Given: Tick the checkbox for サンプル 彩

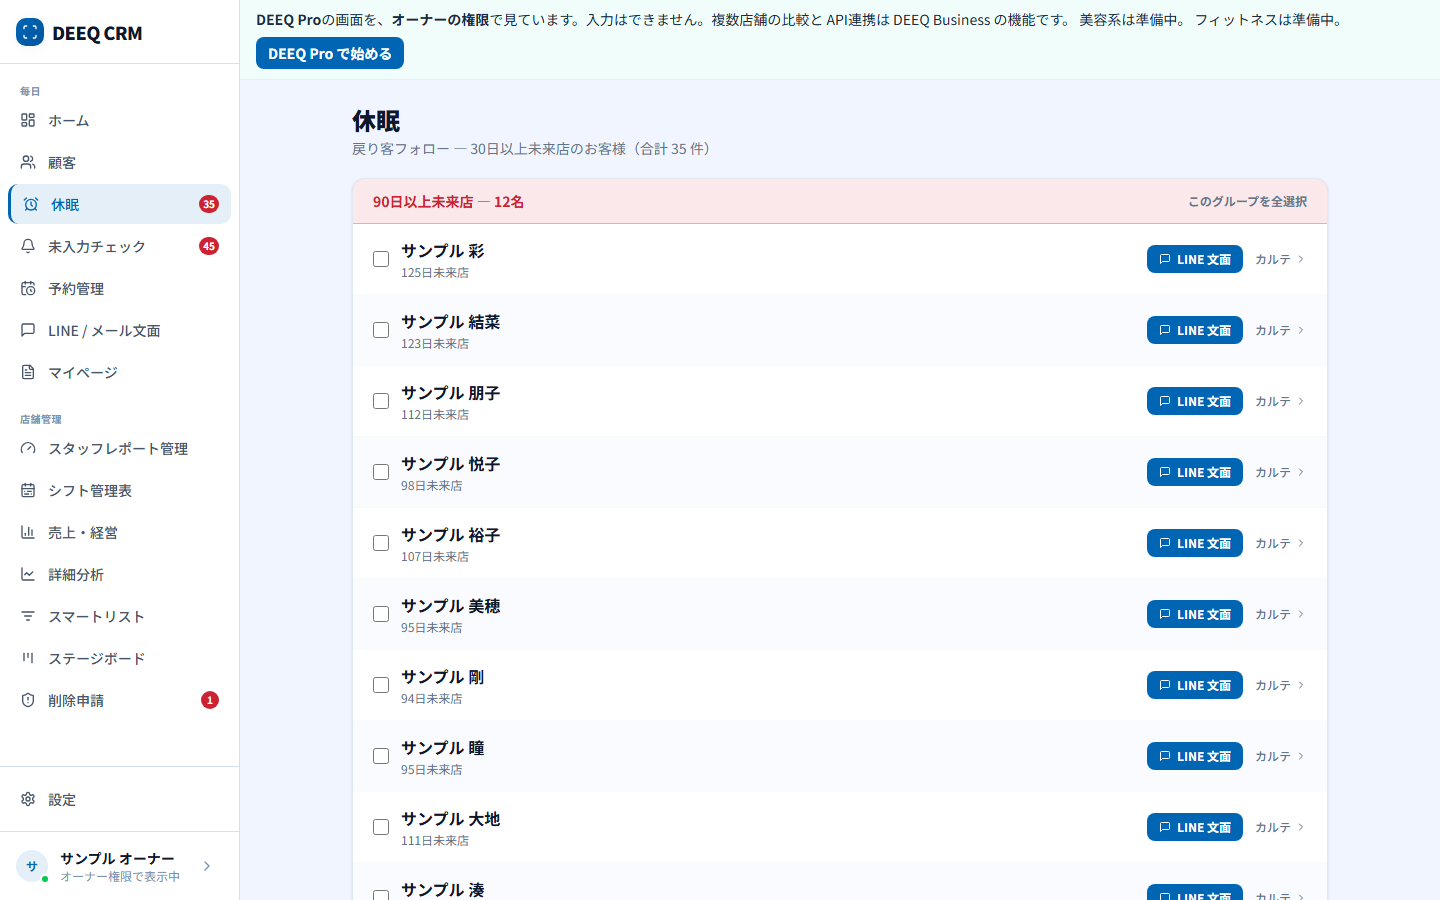Looking at the screenshot, I should click(x=381, y=259).
